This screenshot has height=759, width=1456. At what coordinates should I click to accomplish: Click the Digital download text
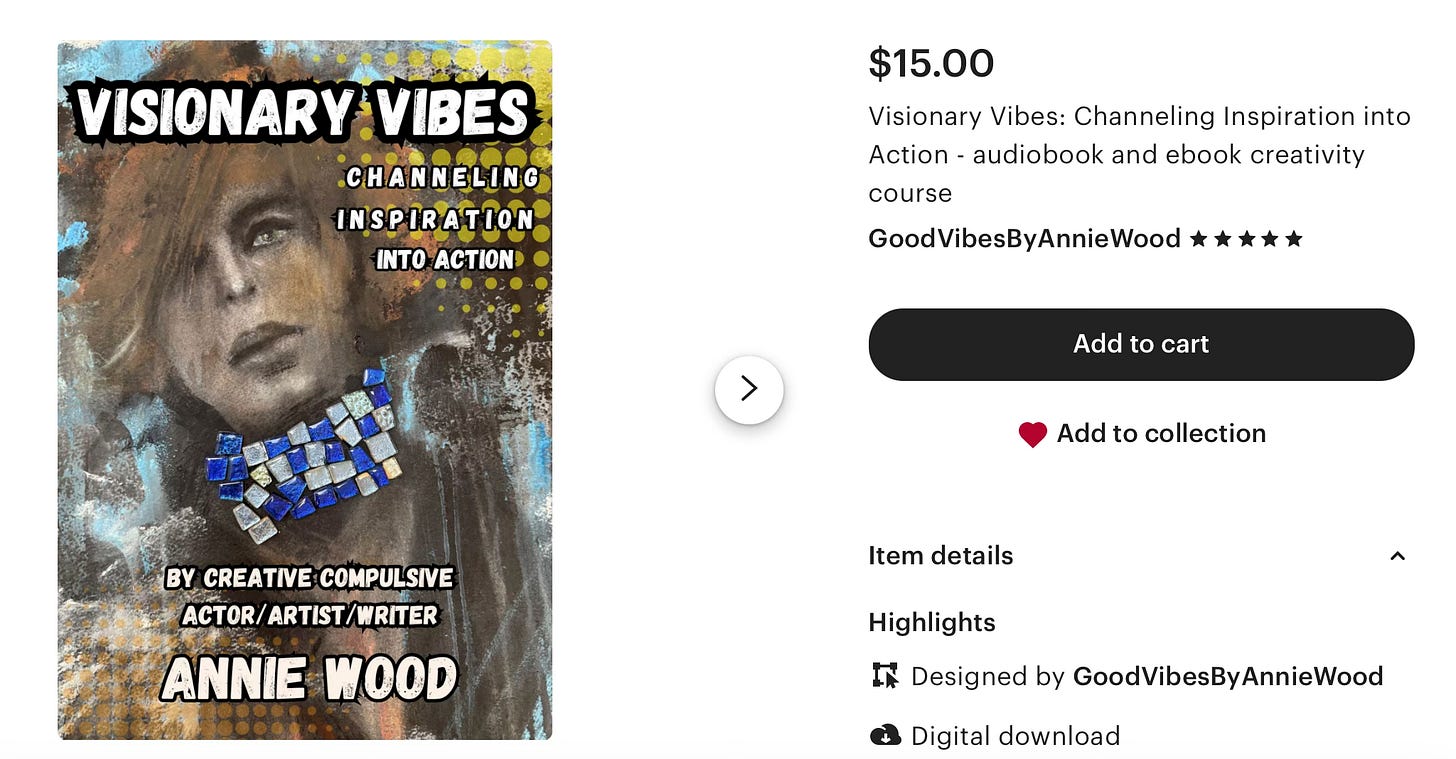(x=1015, y=736)
